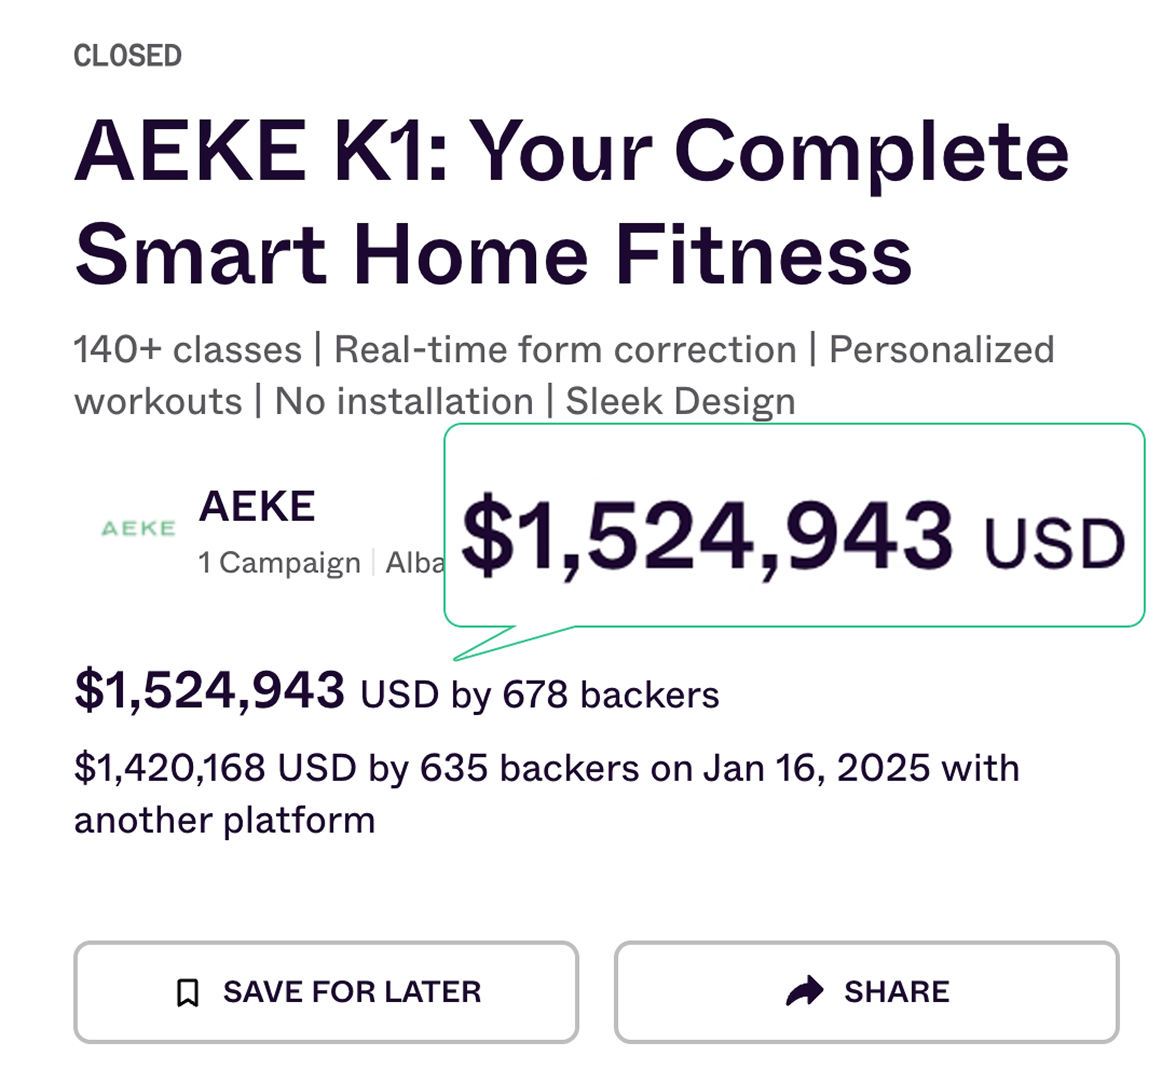This screenshot has width=1162, height=1074.
Task: Click the share arrow icon
Action: [x=804, y=991]
